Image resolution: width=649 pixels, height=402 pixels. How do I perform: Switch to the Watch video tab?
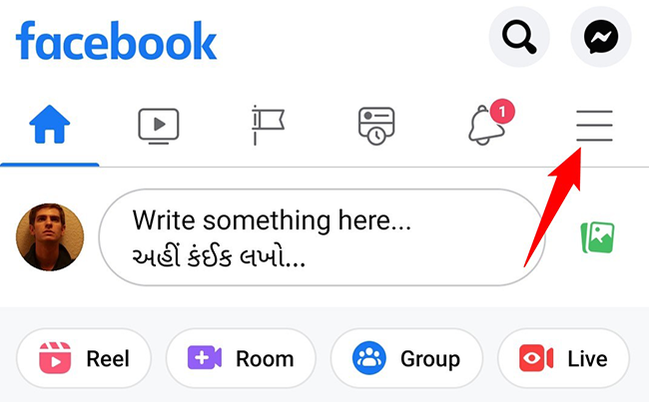(x=159, y=126)
